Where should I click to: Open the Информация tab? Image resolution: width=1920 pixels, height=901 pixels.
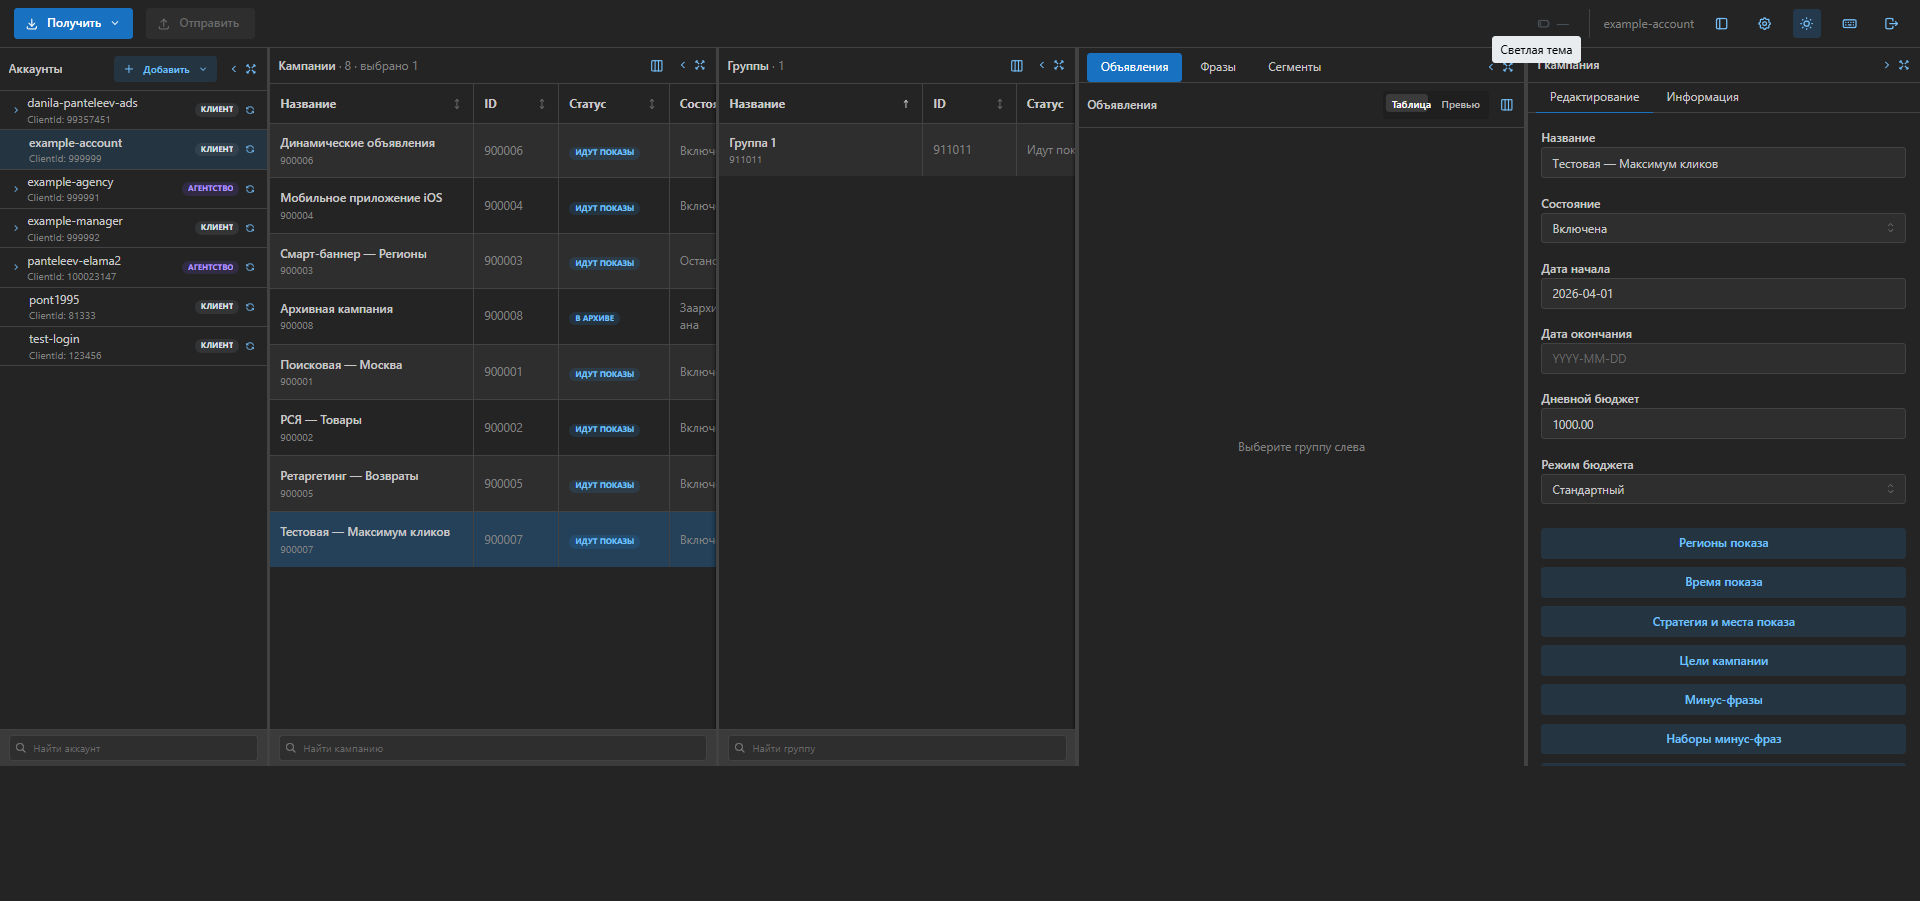(x=1702, y=97)
